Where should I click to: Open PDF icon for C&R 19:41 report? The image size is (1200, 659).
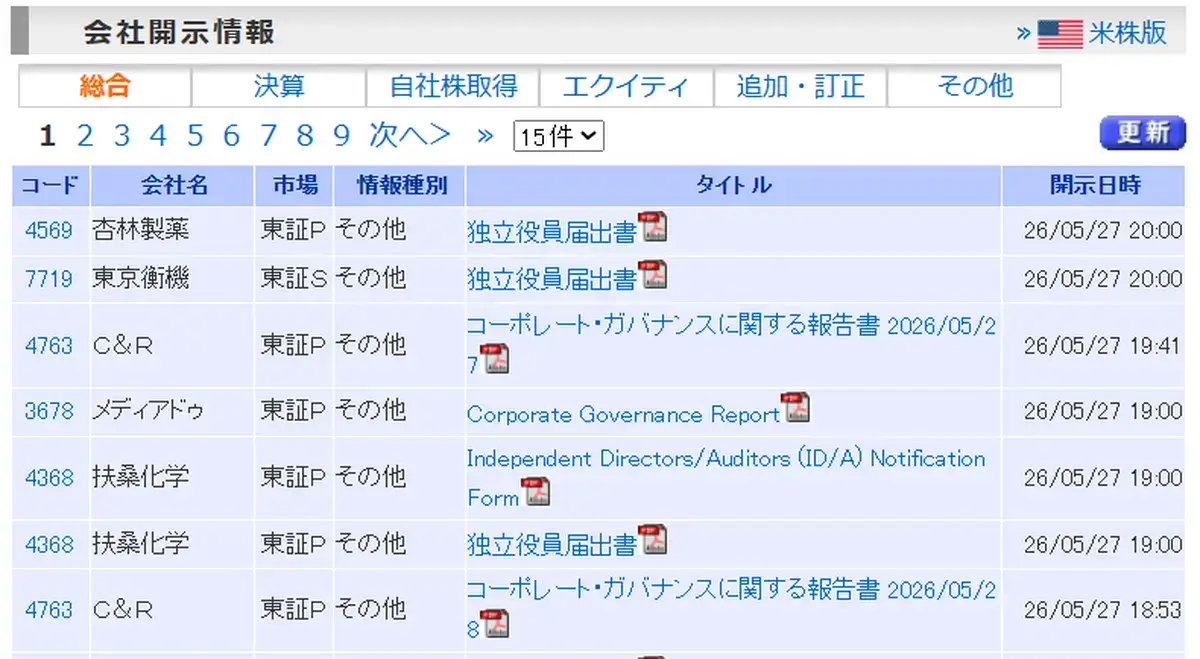[495, 359]
